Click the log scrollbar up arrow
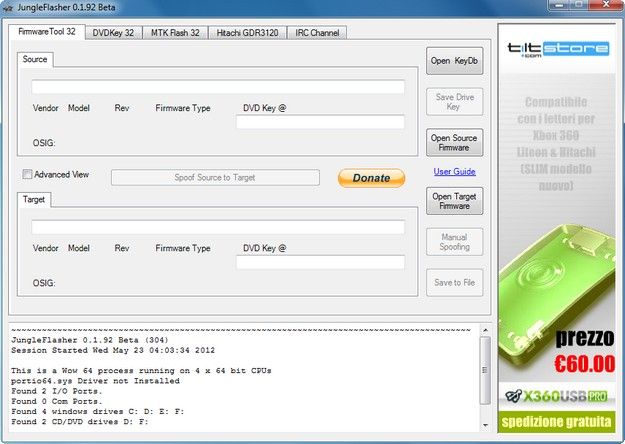The height and width of the screenshot is (444, 625). click(x=485, y=330)
